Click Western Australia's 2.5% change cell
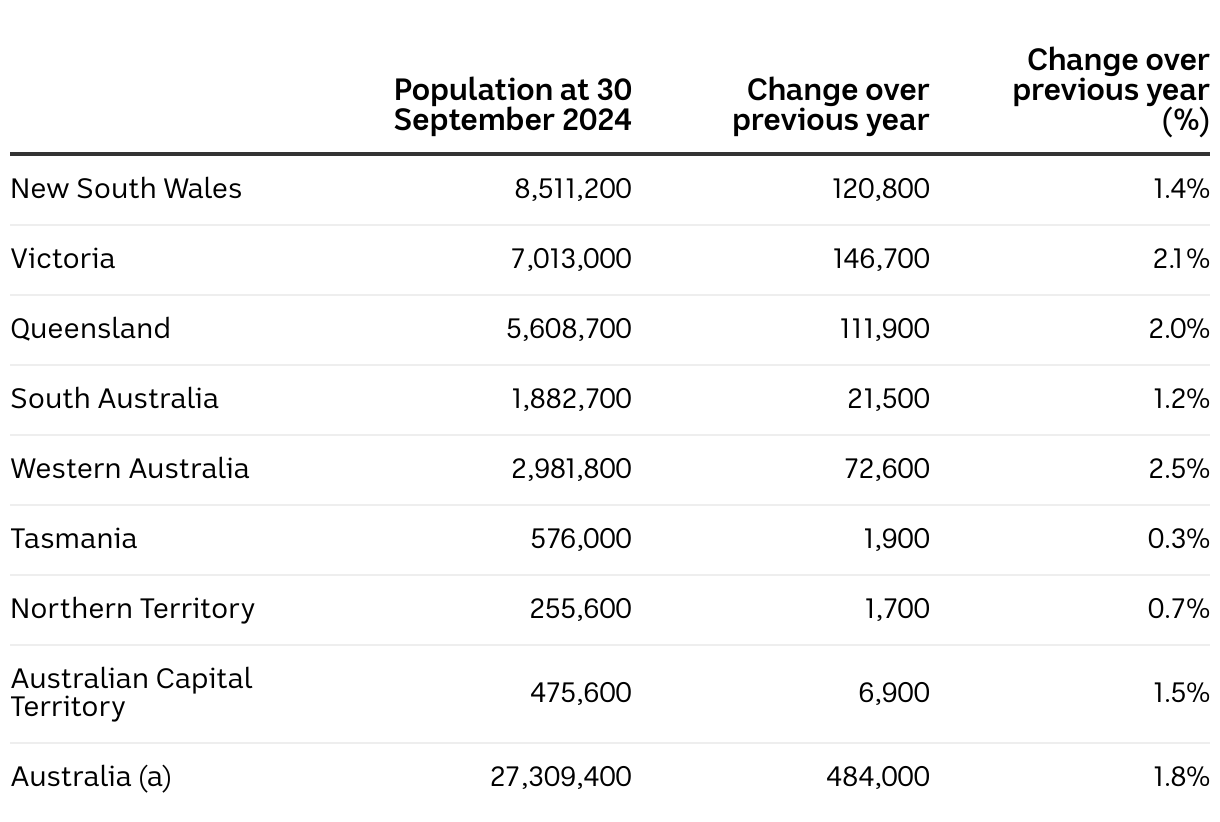Screen dimensions: 1220x822 (1179, 469)
